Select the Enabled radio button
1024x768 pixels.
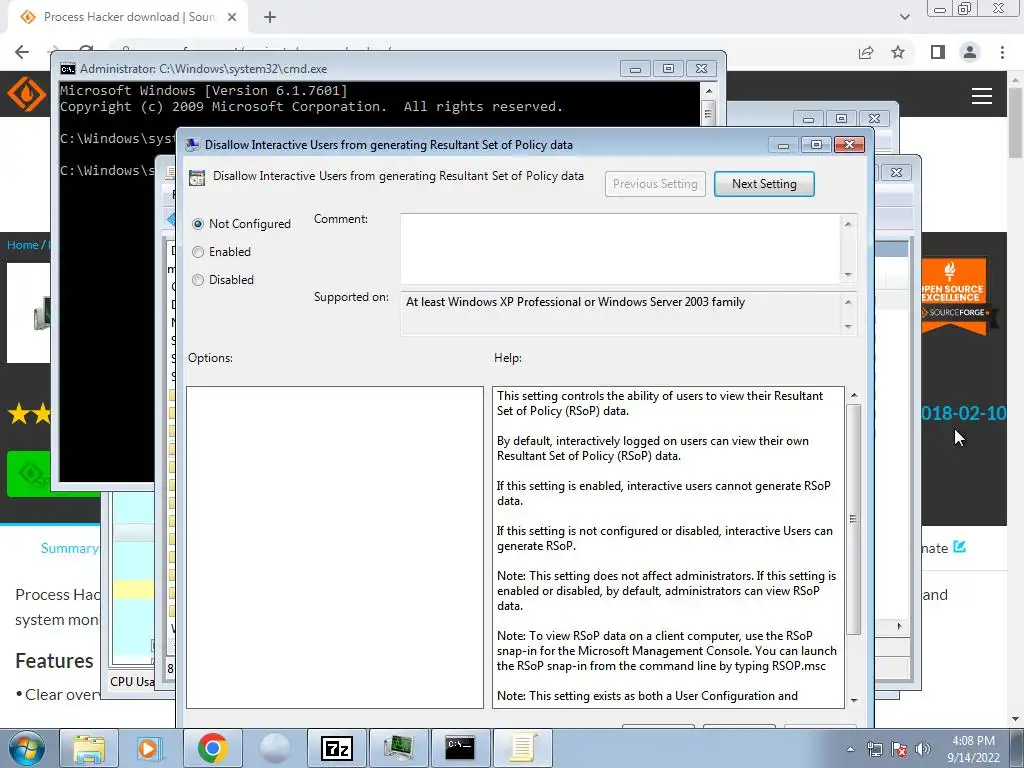click(x=198, y=252)
